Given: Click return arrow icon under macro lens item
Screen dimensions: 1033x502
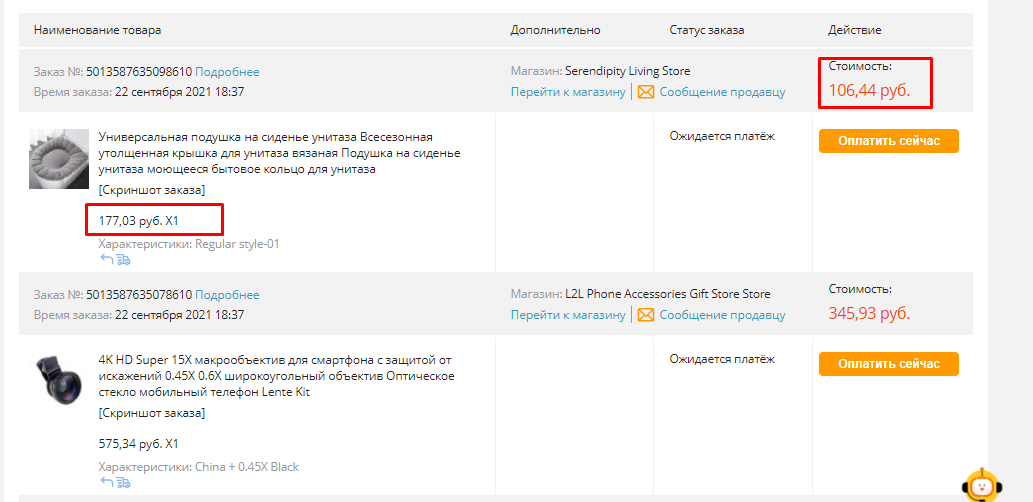Looking at the screenshot, I should (x=106, y=483).
